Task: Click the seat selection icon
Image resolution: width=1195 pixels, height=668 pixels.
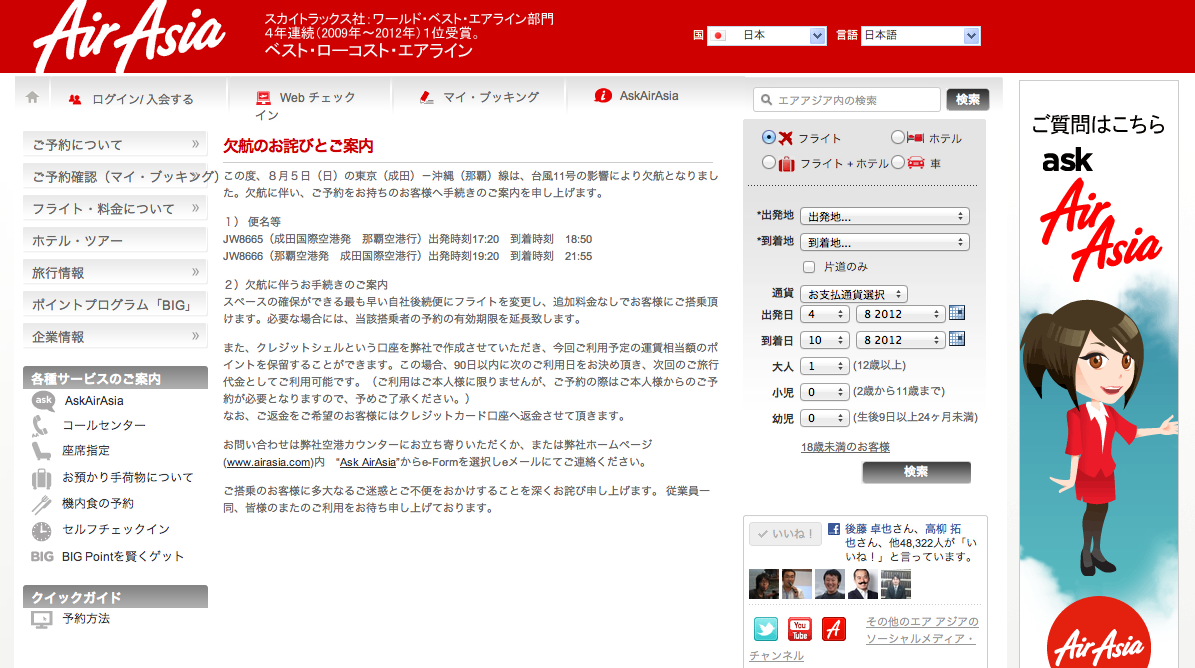Action: point(41,451)
